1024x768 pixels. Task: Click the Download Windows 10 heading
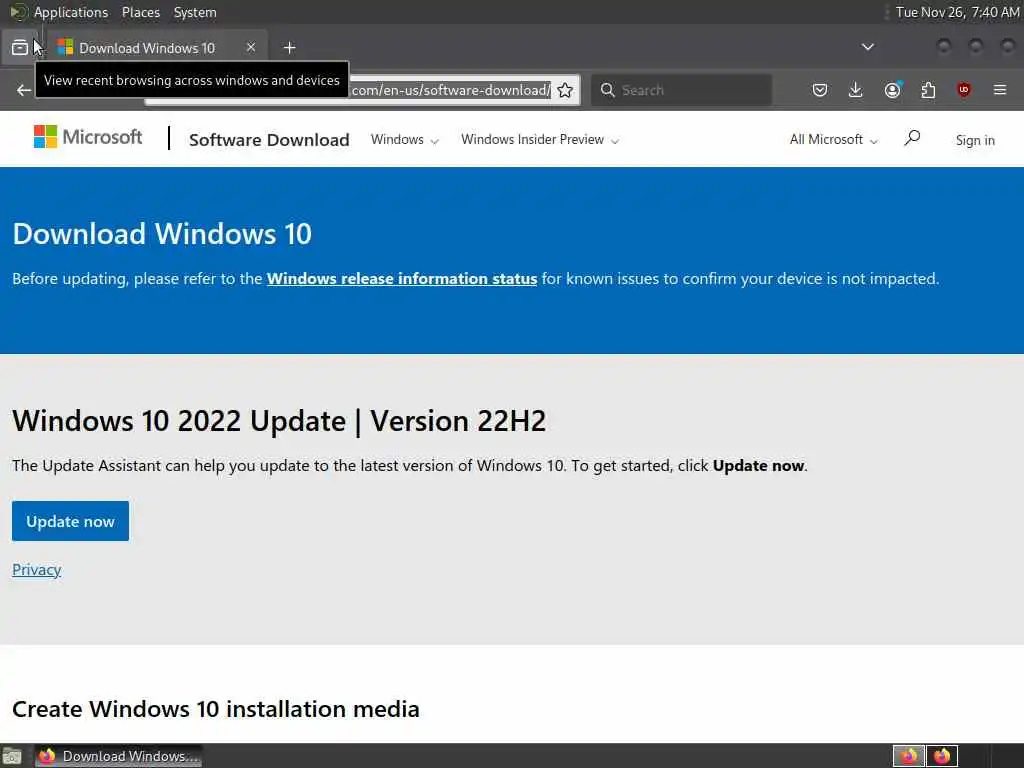(162, 234)
